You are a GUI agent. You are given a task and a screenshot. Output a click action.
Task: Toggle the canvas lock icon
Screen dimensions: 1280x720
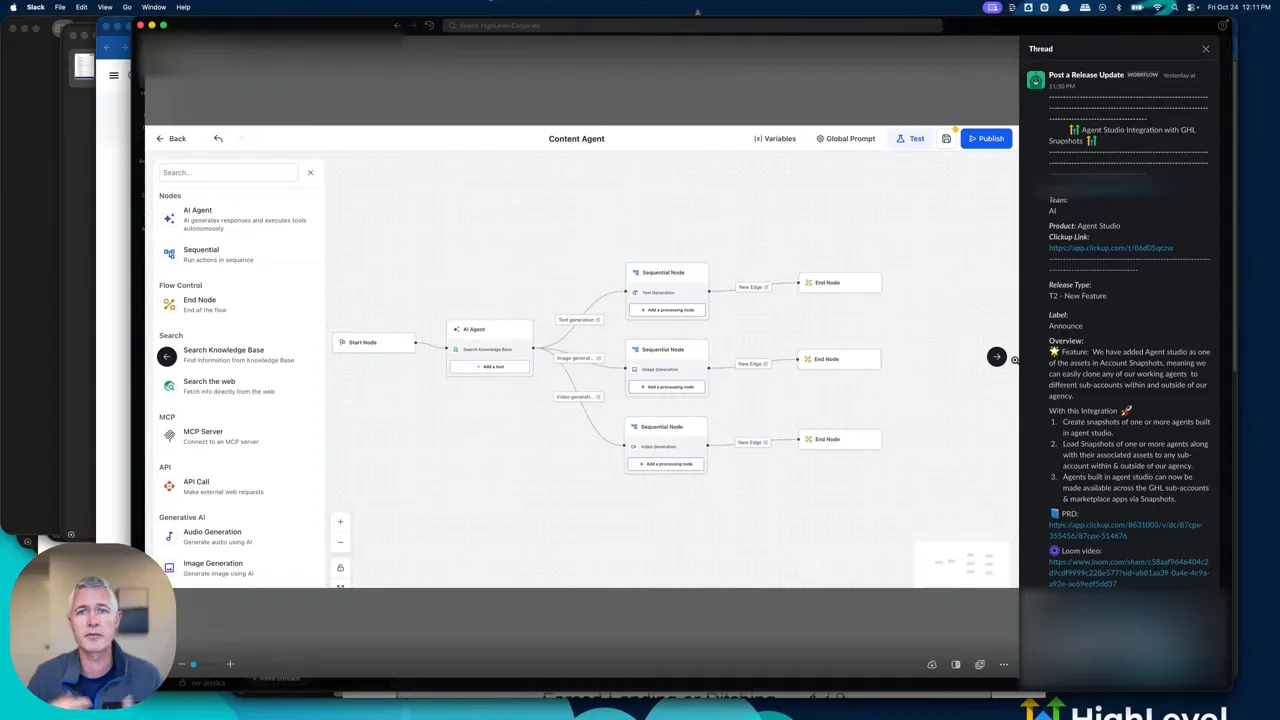340,568
